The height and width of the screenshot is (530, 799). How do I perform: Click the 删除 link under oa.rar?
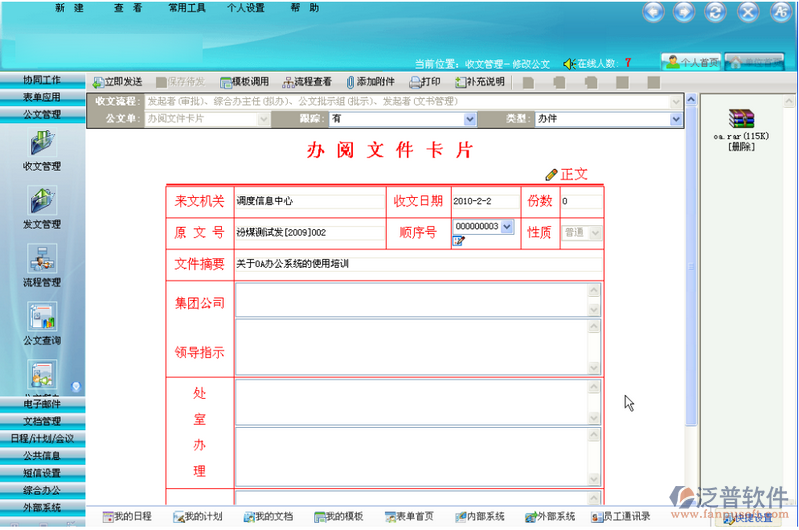pos(741,147)
